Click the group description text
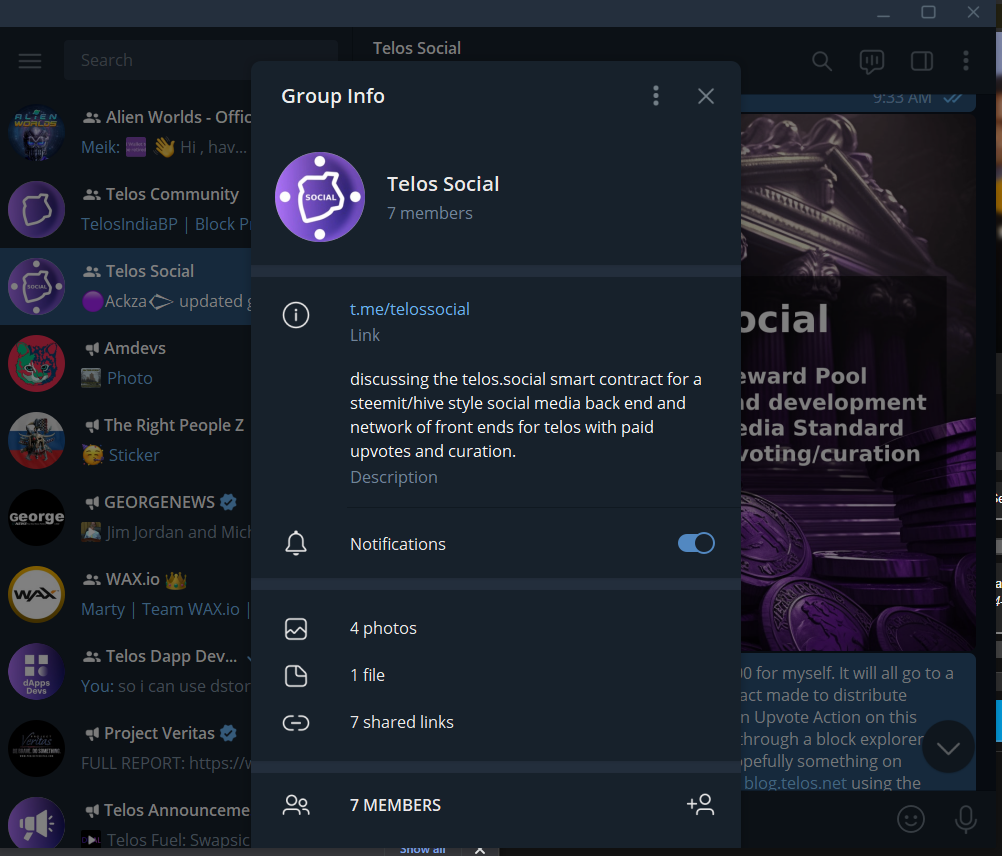This screenshot has width=1002, height=856. point(525,415)
